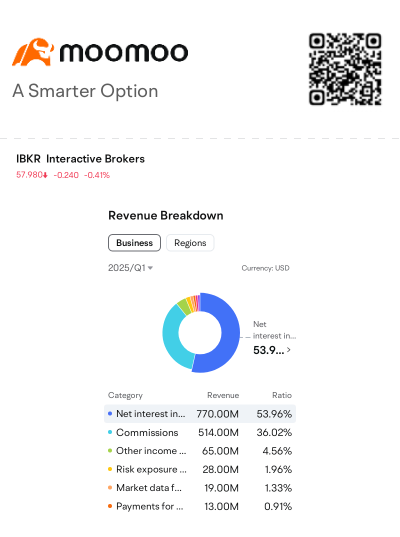This screenshot has height=537, width=400.
Task: Click the green Other income donut segment
Action: point(184,306)
